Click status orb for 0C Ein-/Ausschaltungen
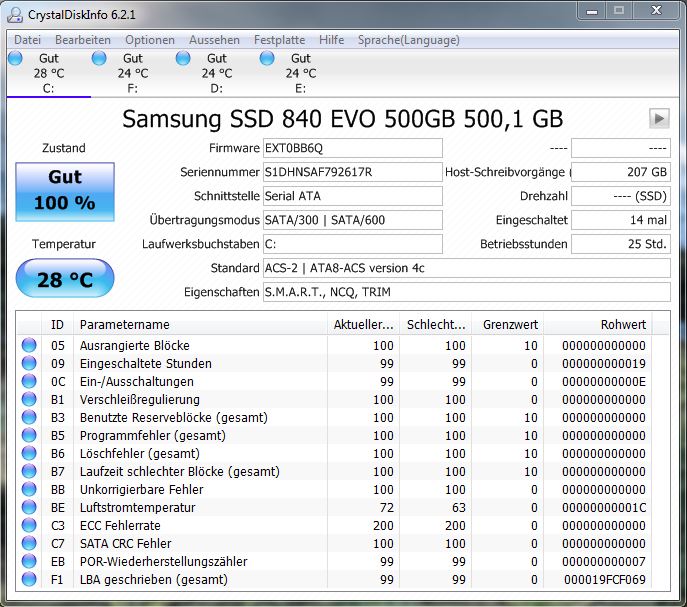 29,381
